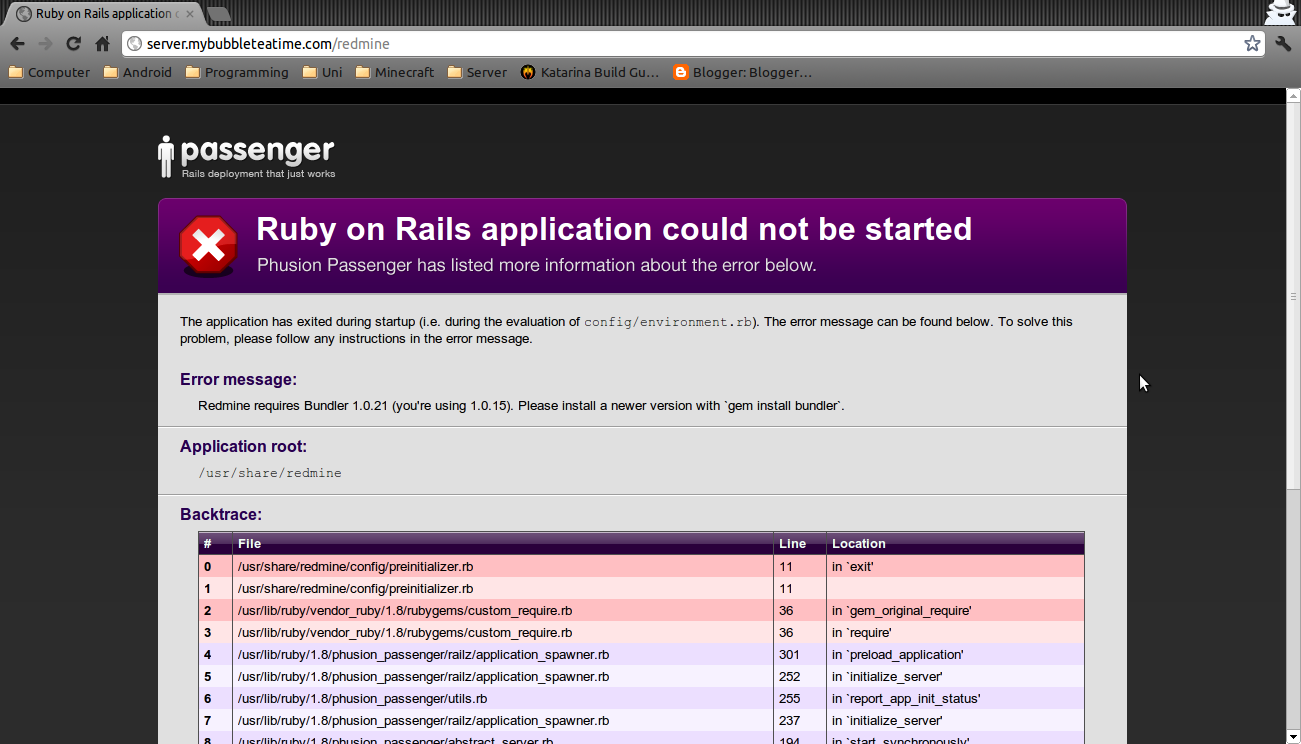
Task: Click the browser forward arrow
Action: coord(45,44)
